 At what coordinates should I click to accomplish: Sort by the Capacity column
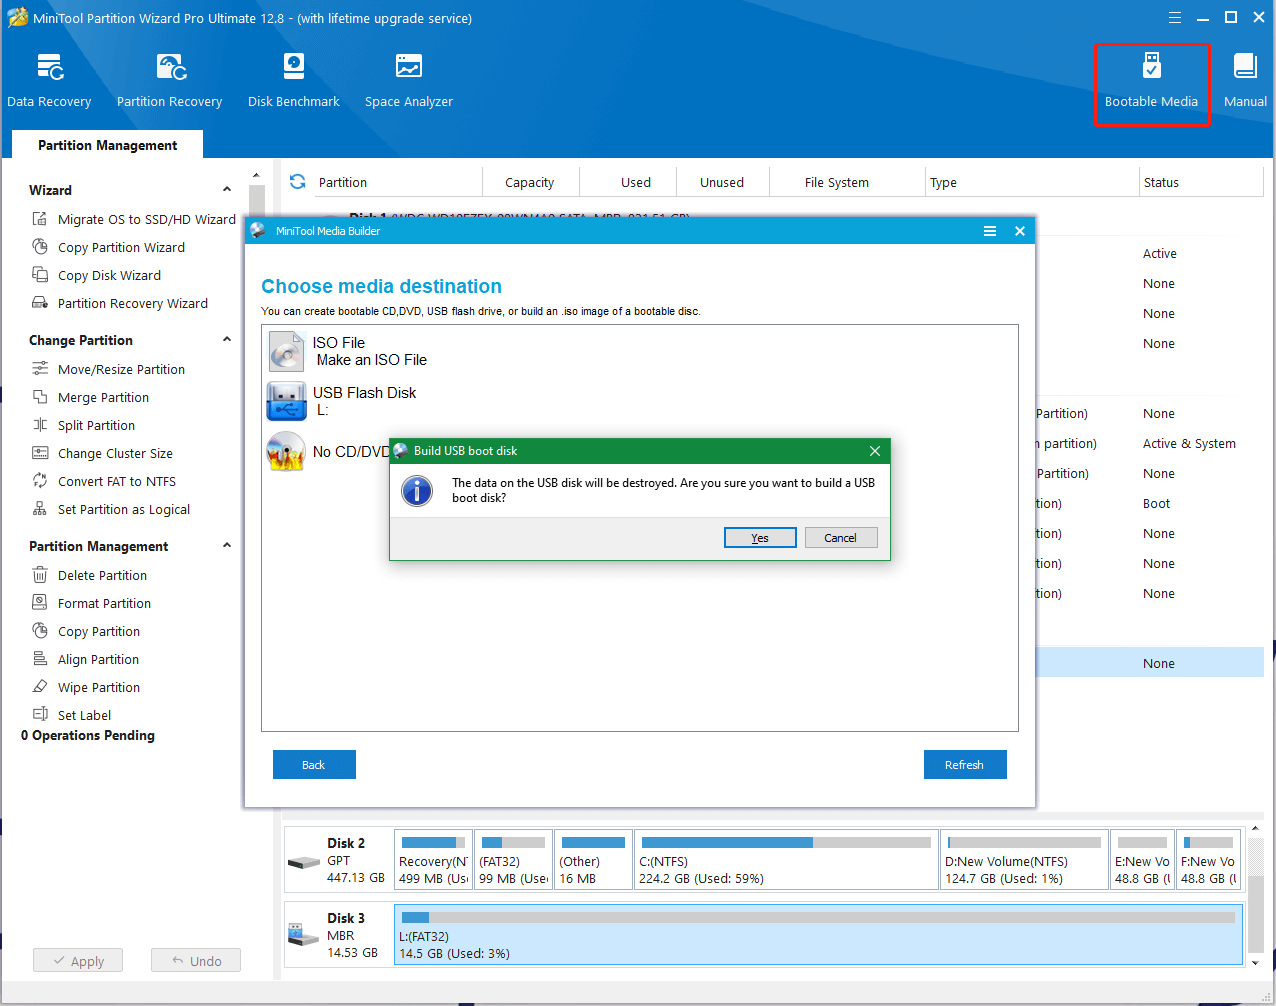click(529, 182)
